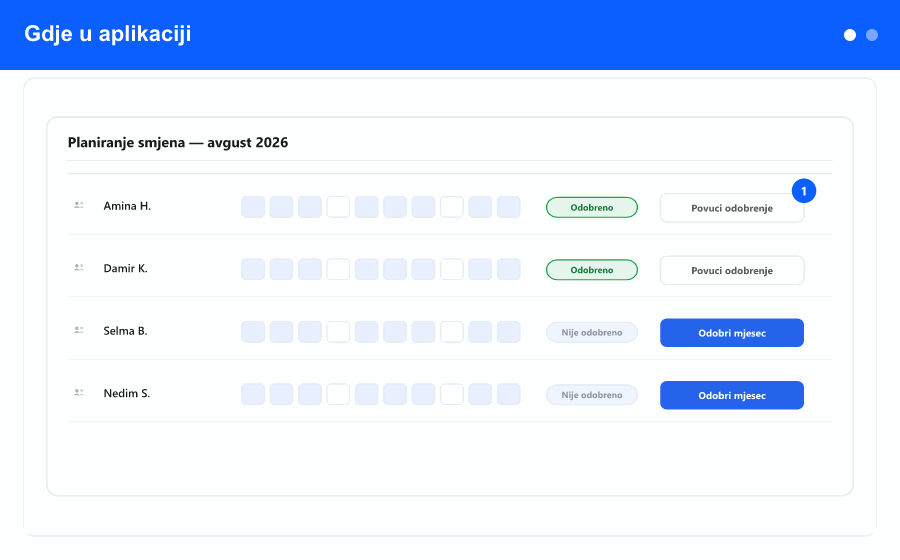Click the people icon beside Nedim S.
Image resolution: width=900 pixels, height=560 pixels.
tap(79, 393)
